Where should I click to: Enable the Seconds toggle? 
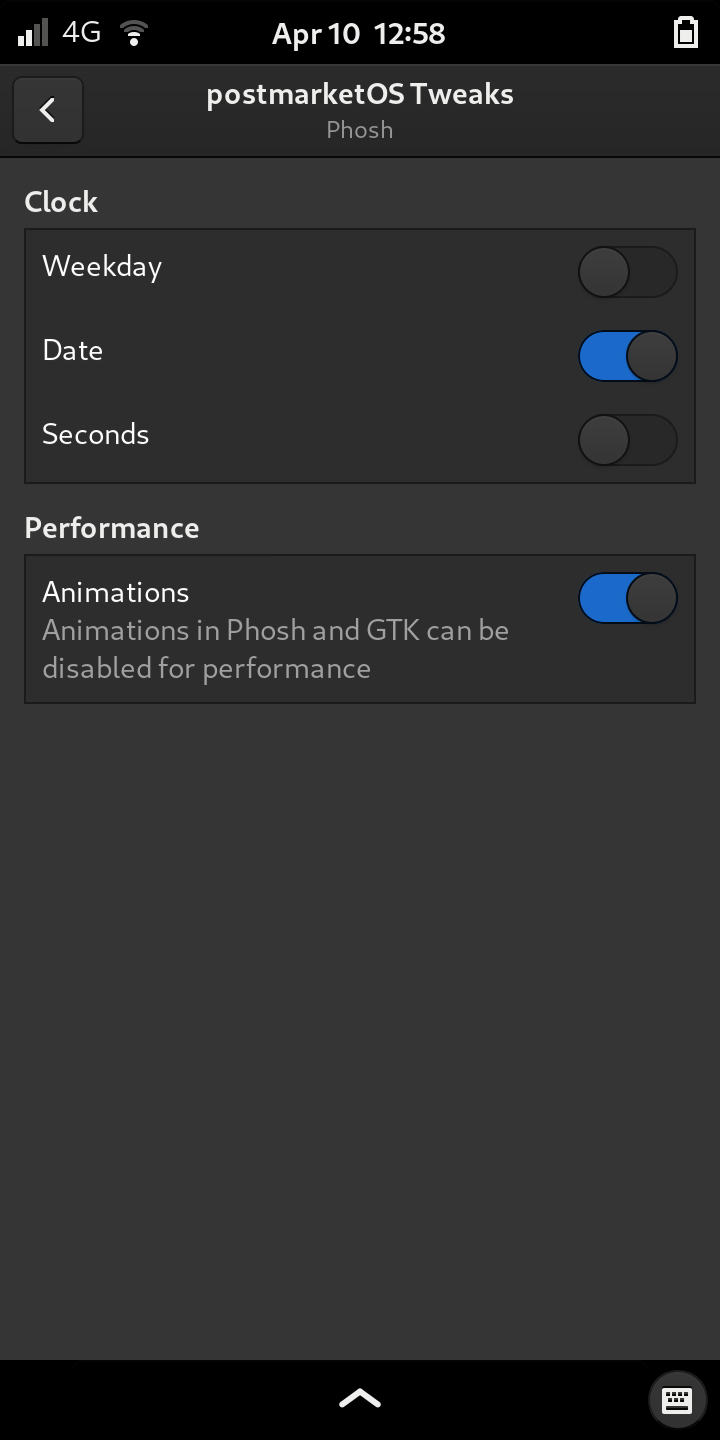pyautogui.click(x=628, y=439)
